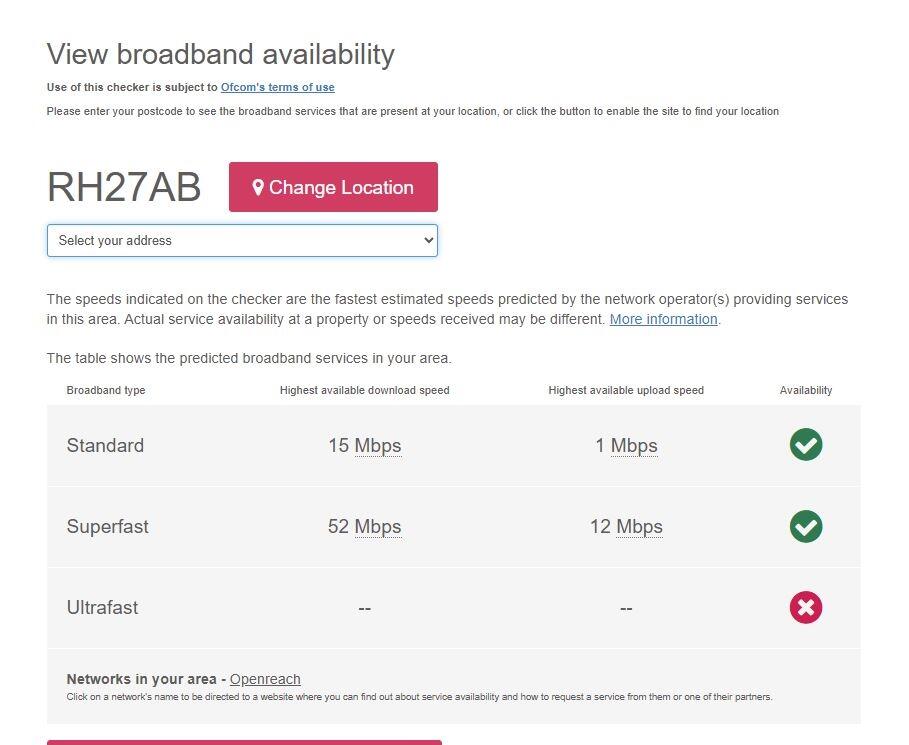Visit the Openreach network website
The width and height of the screenshot is (909, 745).
[x=264, y=679]
